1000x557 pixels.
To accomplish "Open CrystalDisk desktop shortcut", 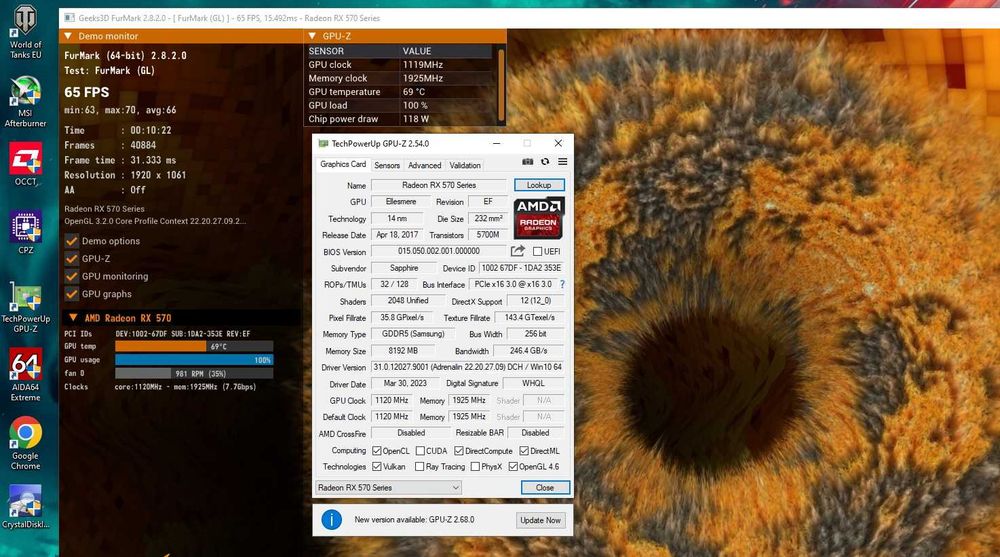I will point(26,507).
